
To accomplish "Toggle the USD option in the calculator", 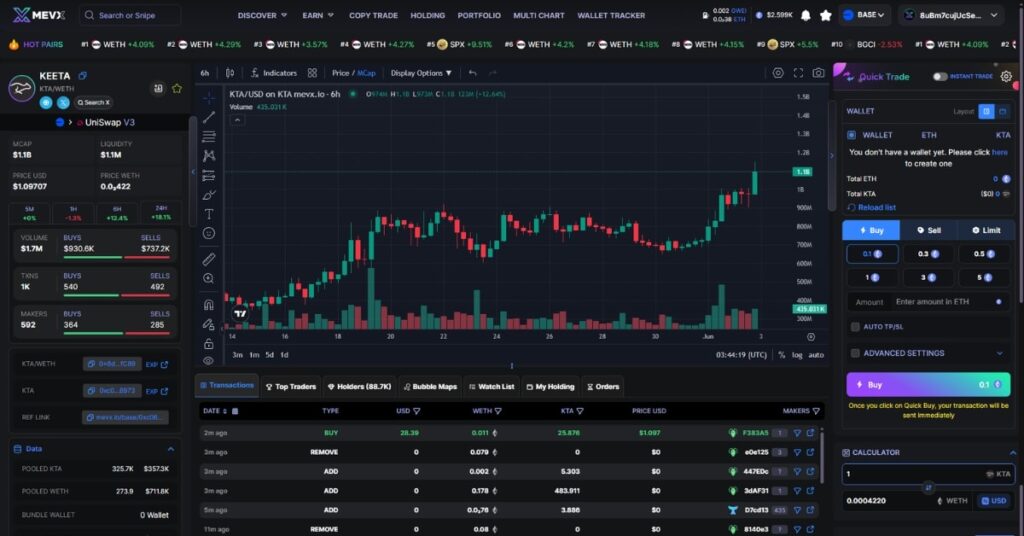I will click(993, 501).
